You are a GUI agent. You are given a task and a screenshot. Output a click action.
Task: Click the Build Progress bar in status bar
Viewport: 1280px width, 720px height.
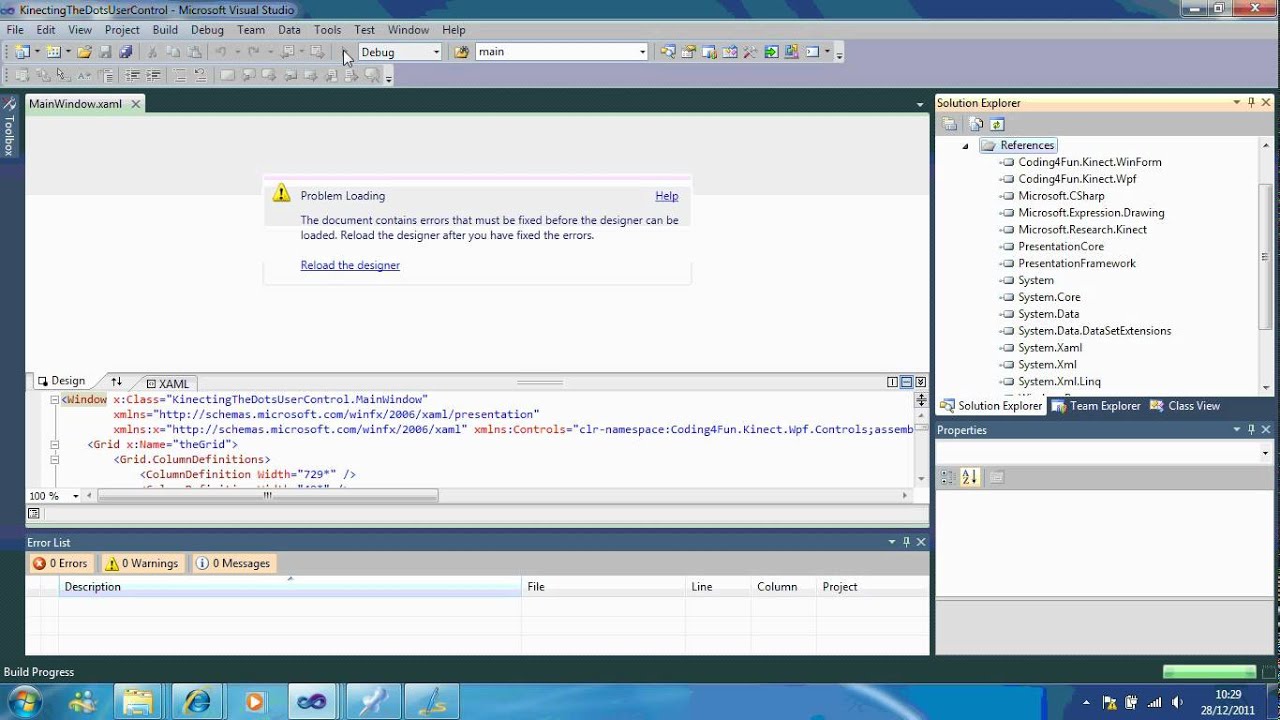tap(1209, 672)
